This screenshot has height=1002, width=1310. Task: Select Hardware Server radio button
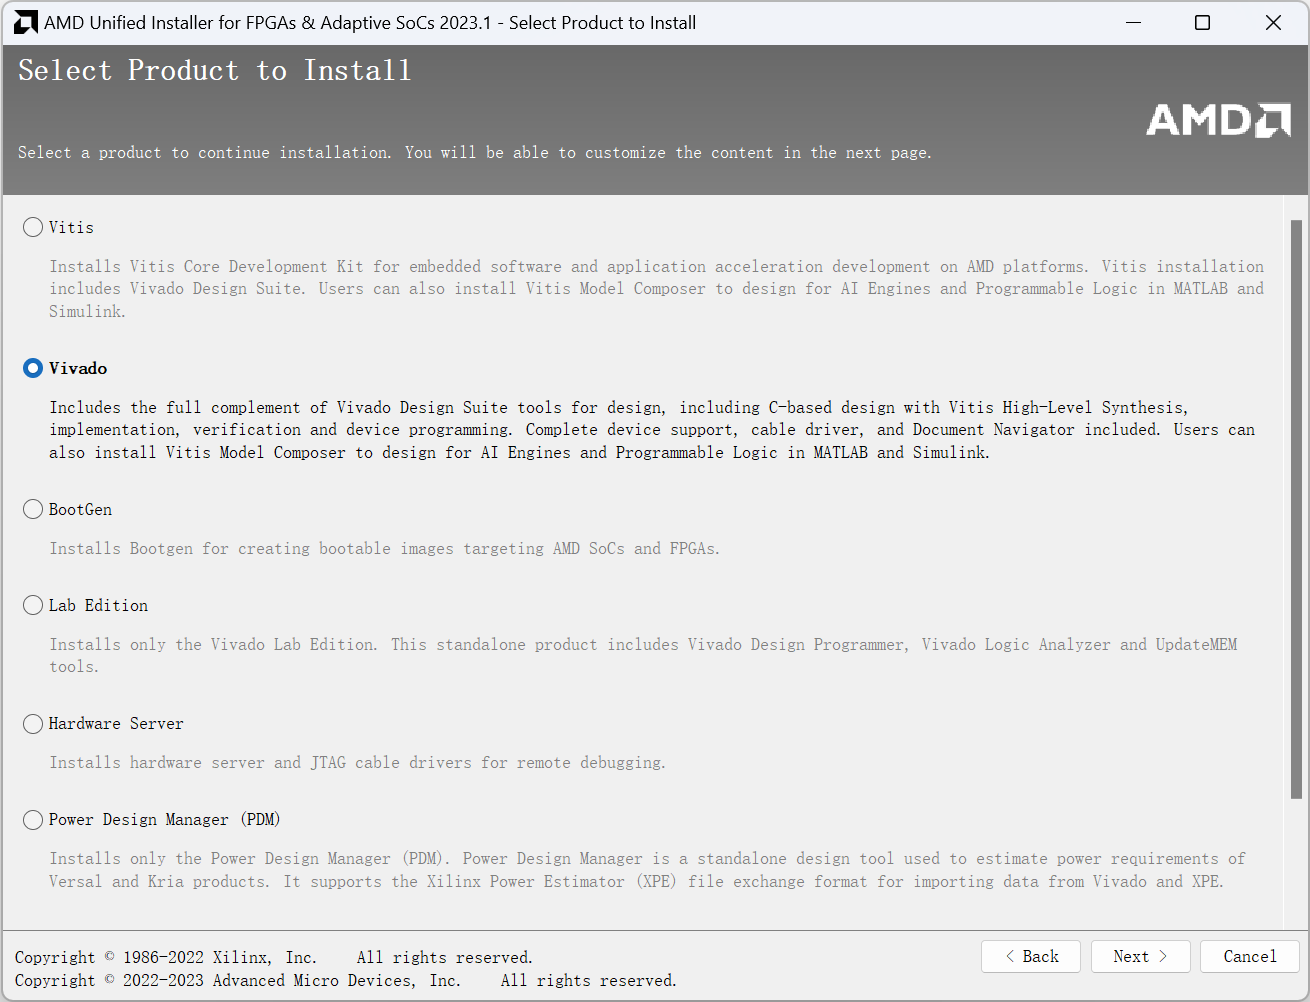click(33, 723)
